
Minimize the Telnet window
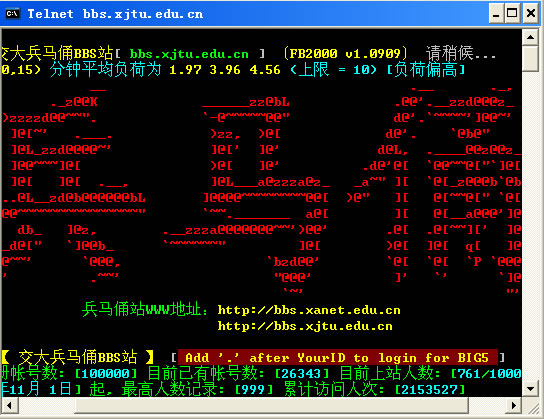[x=496, y=14]
